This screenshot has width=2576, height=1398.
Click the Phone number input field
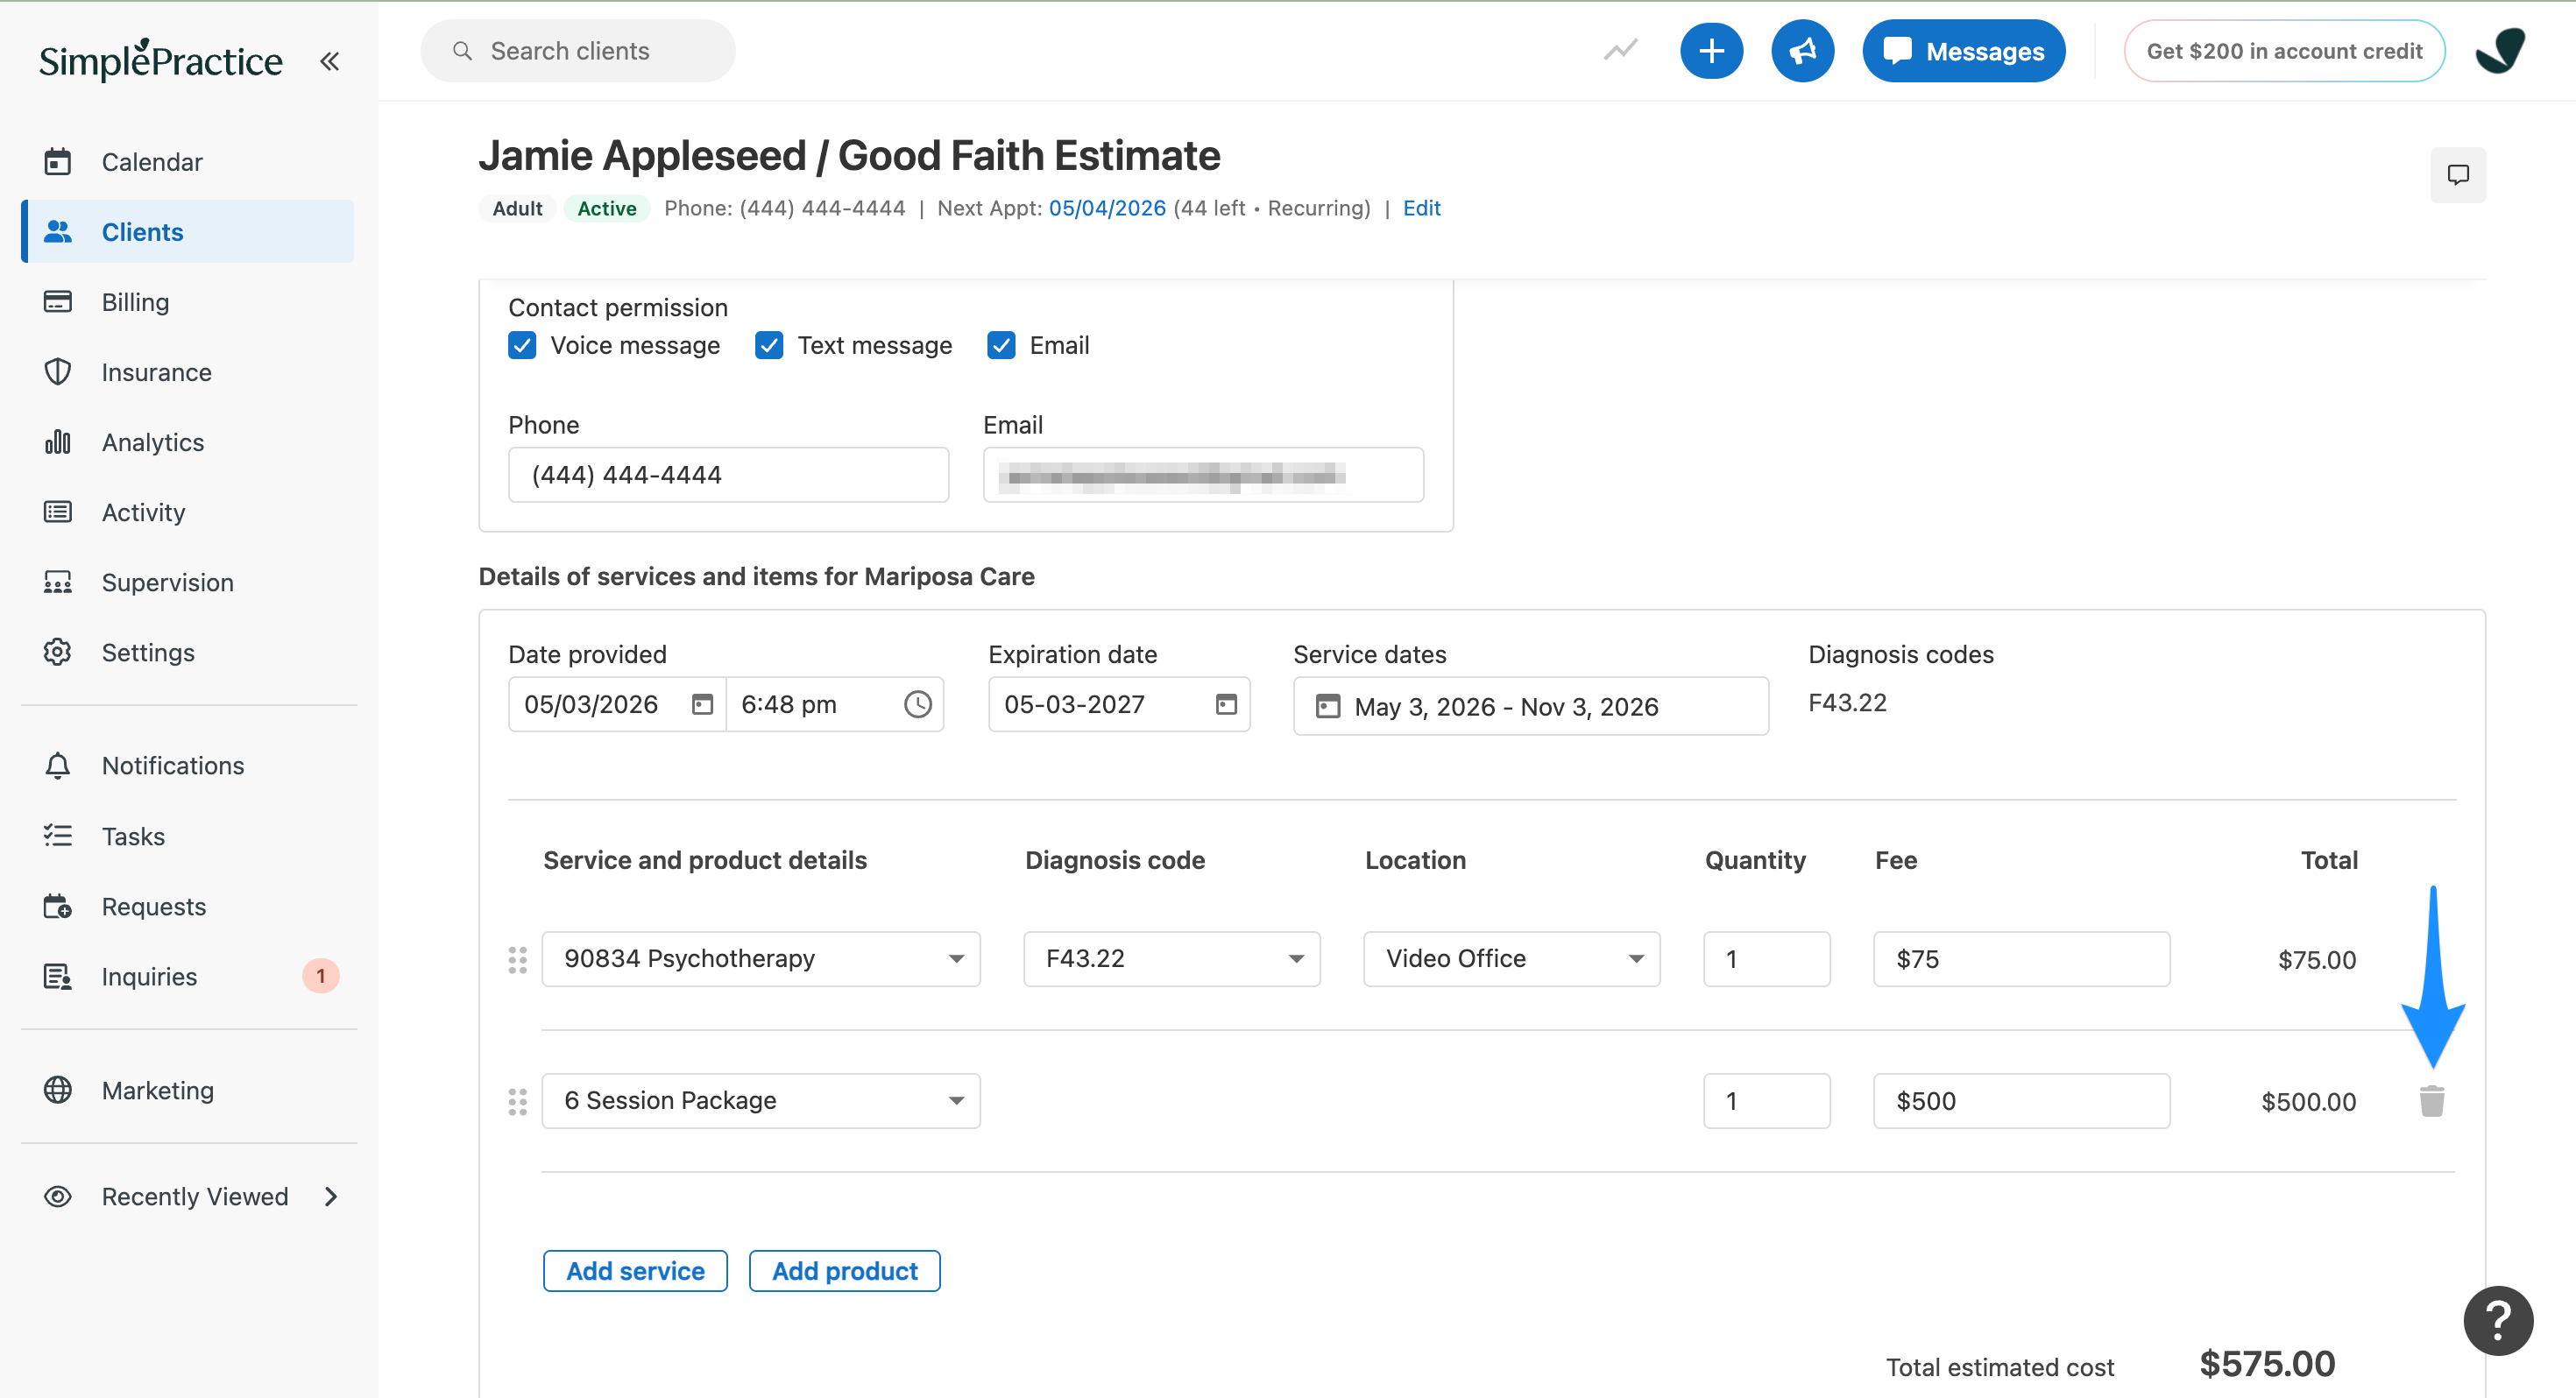coord(728,475)
